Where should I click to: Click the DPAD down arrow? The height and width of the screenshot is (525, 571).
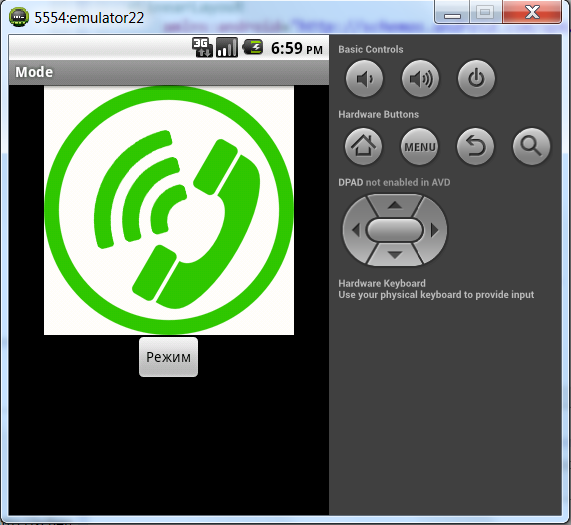point(395,254)
